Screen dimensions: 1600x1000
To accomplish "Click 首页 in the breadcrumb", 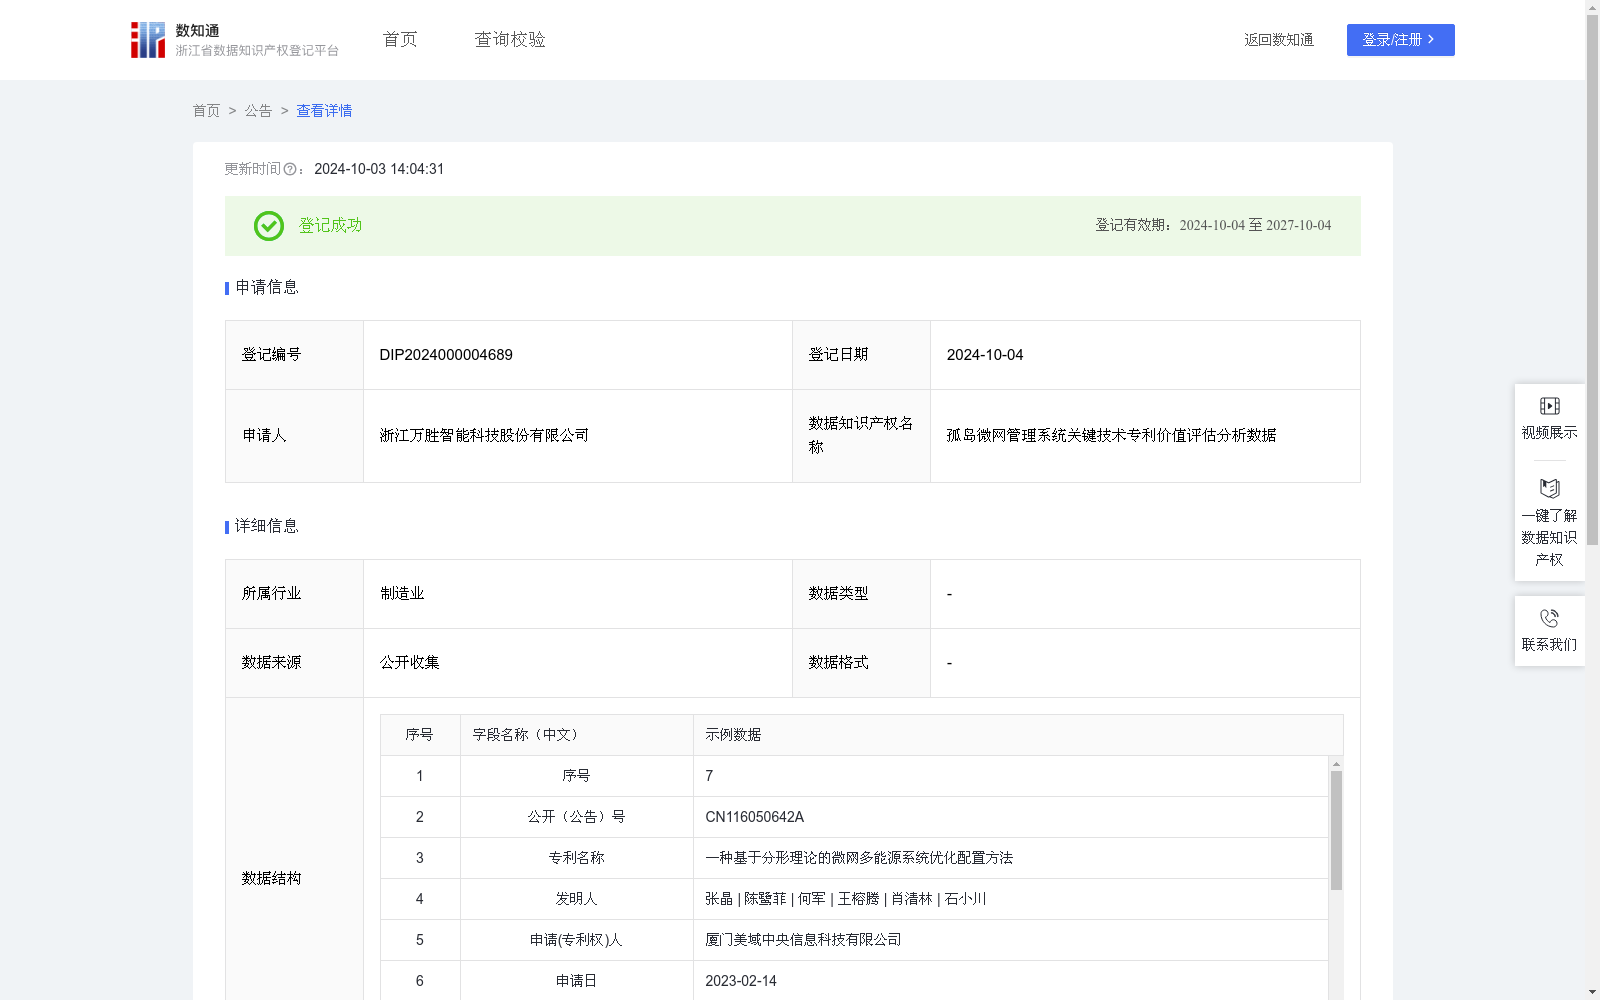I will point(206,111).
